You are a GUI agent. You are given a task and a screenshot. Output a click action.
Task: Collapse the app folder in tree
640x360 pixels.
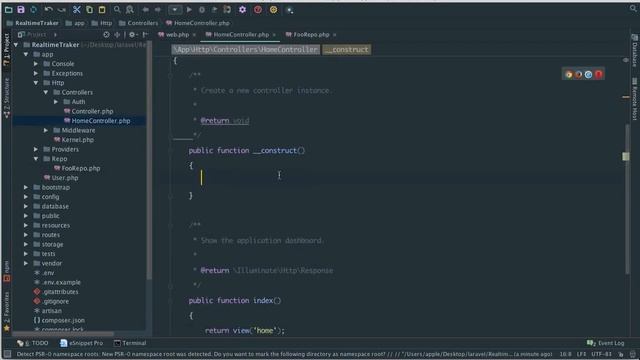[x=26, y=54]
